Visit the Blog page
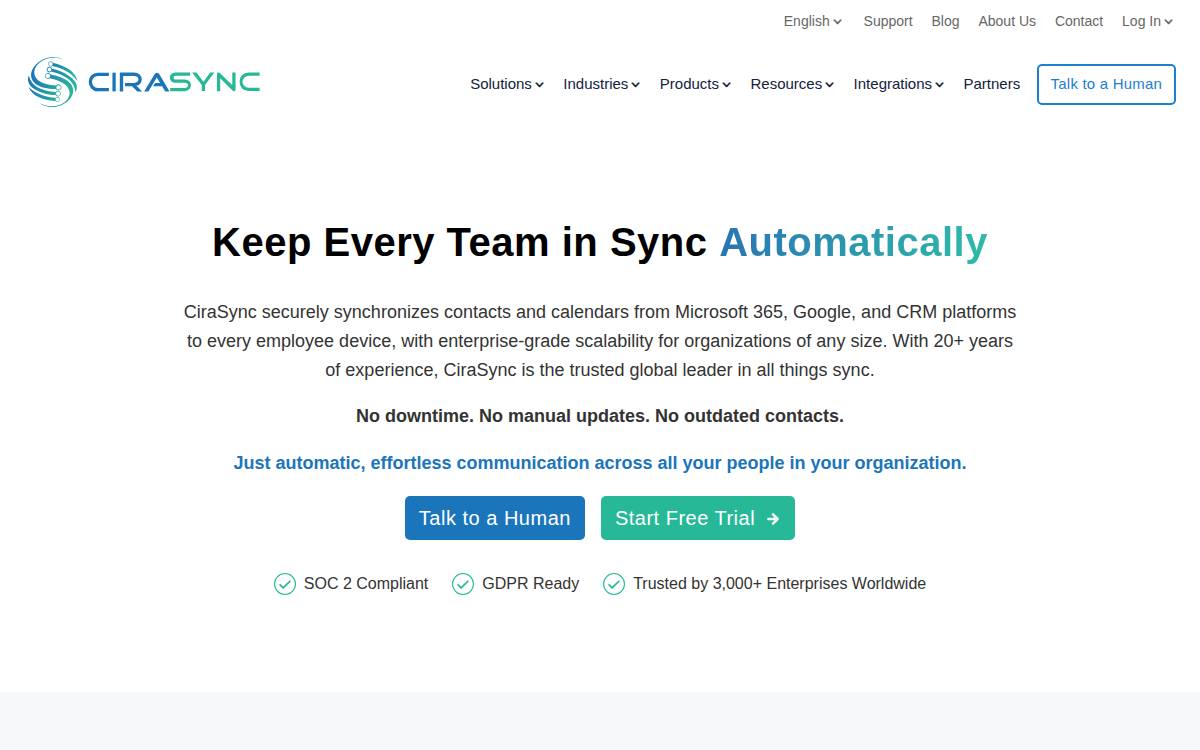Image resolution: width=1200 pixels, height=750 pixels. pyautogui.click(x=945, y=21)
